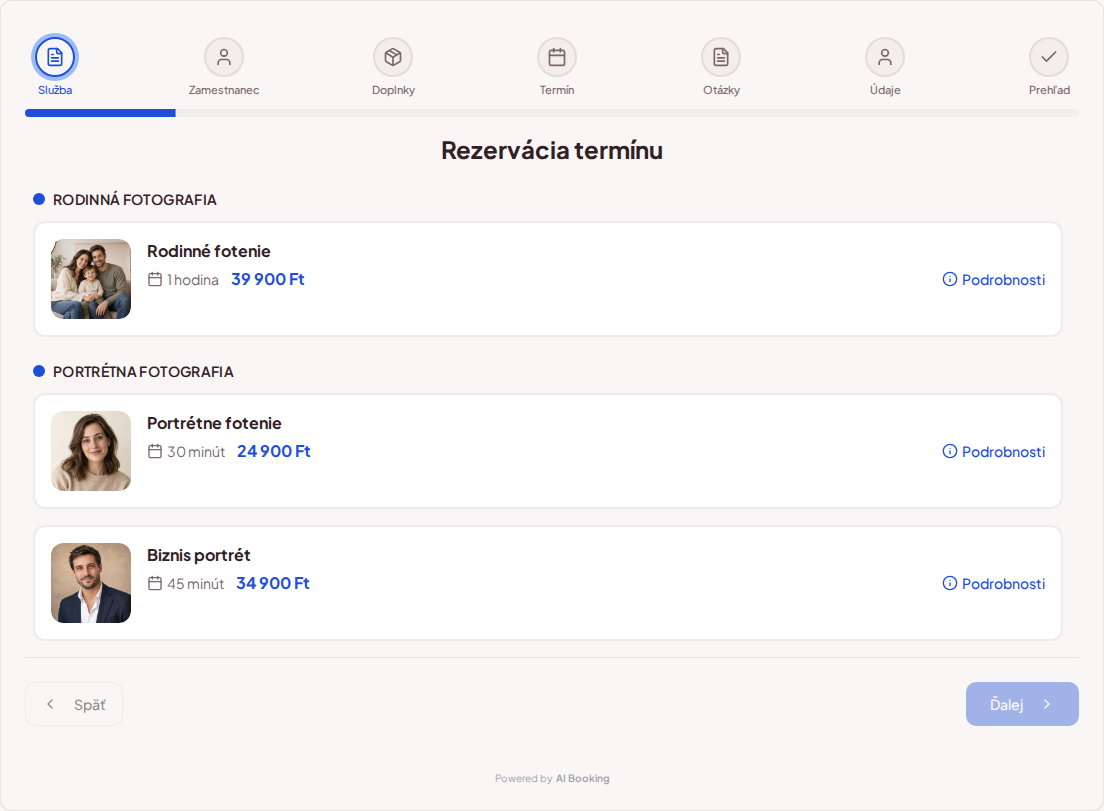The image size is (1104, 811).
Task: Click the PORTRÉTNA FOTOGRAFIA category heading
Action: 143,372
